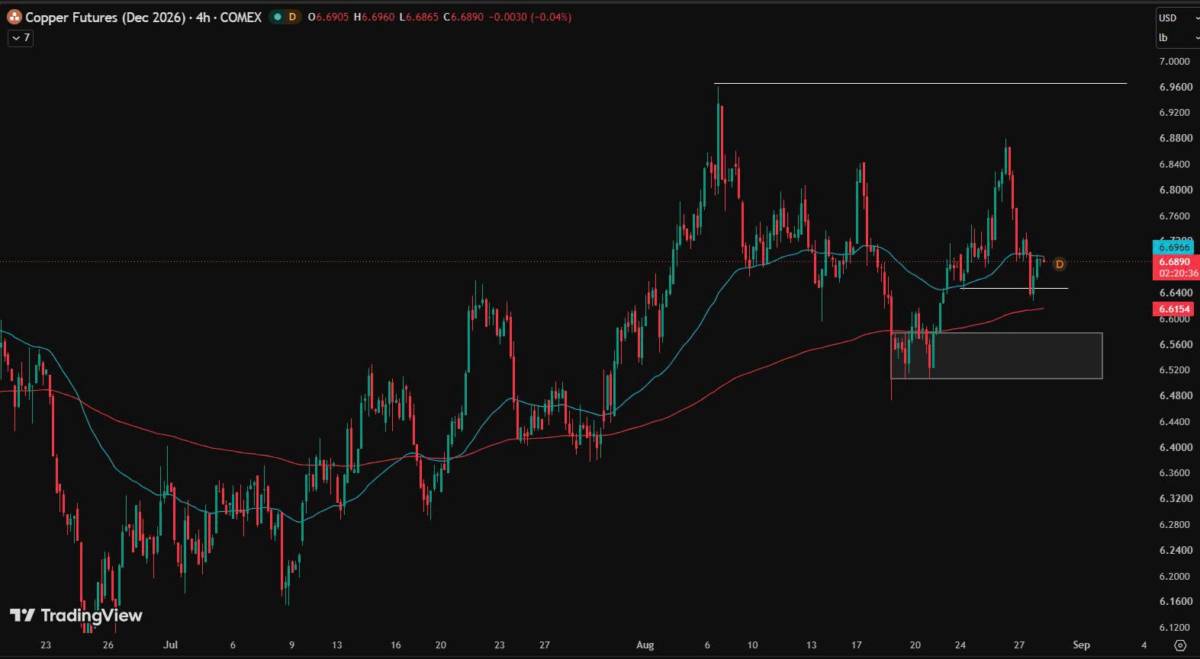Select the short horizontal line near 6.6400

tap(1014, 288)
